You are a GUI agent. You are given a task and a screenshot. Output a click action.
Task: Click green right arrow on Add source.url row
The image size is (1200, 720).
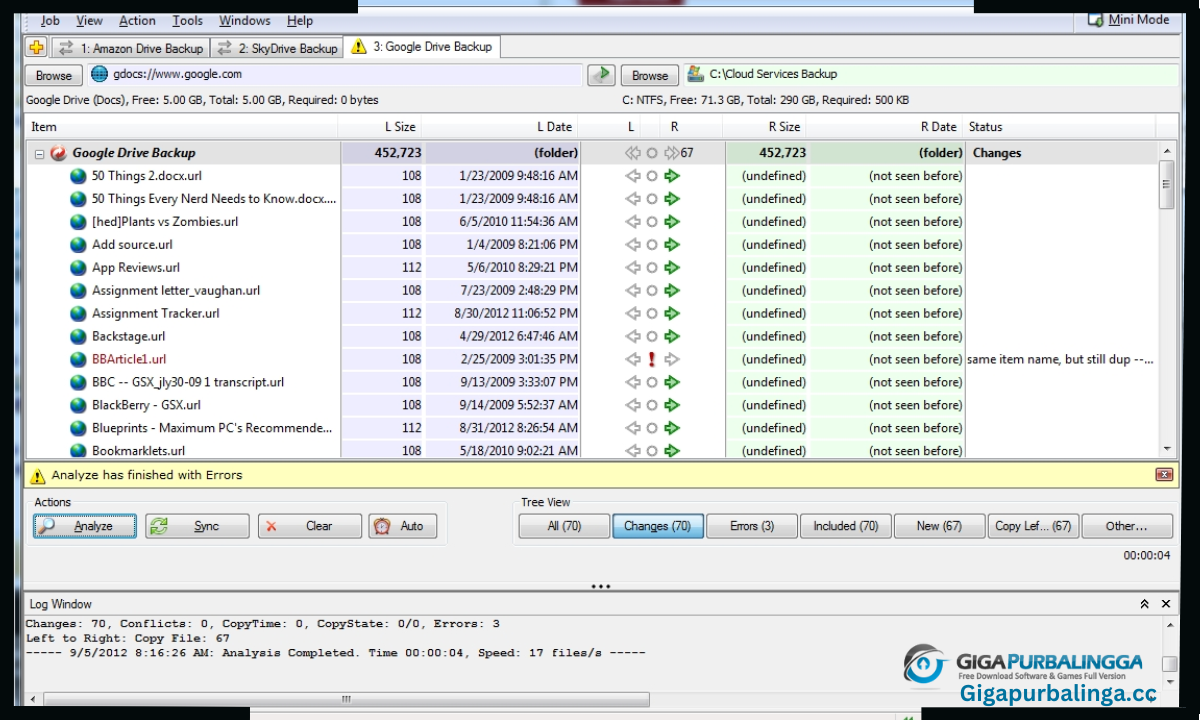pyautogui.click(x=671, y=245)
